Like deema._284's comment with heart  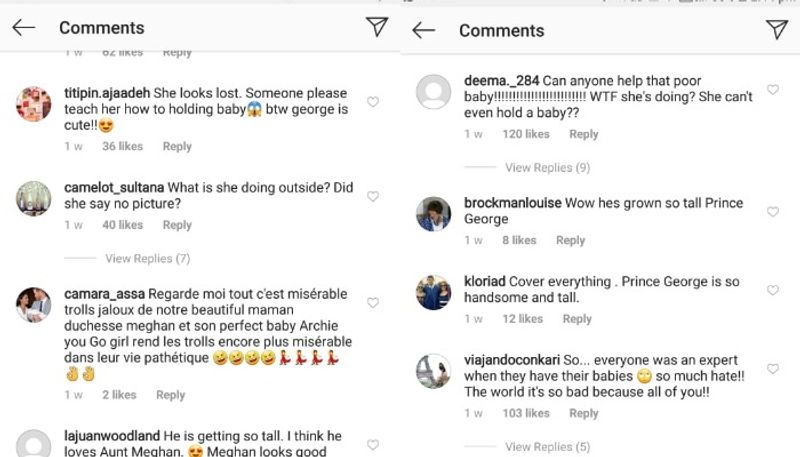pos(773,90)
